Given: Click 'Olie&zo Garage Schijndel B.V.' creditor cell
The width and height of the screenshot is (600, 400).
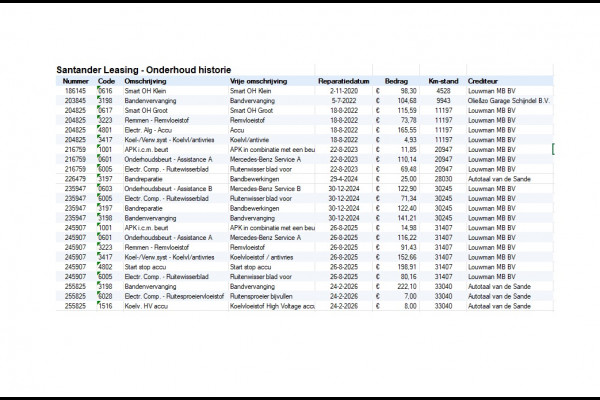Looking at the screenshot, I should 509,101.
